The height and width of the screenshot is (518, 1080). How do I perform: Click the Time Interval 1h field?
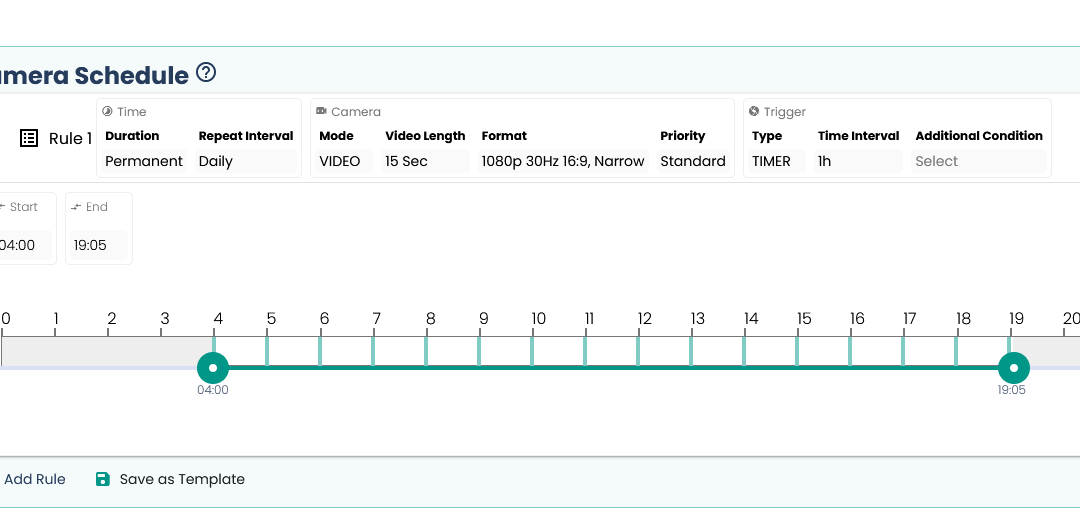pyautogui.click(x=858, y=161)
